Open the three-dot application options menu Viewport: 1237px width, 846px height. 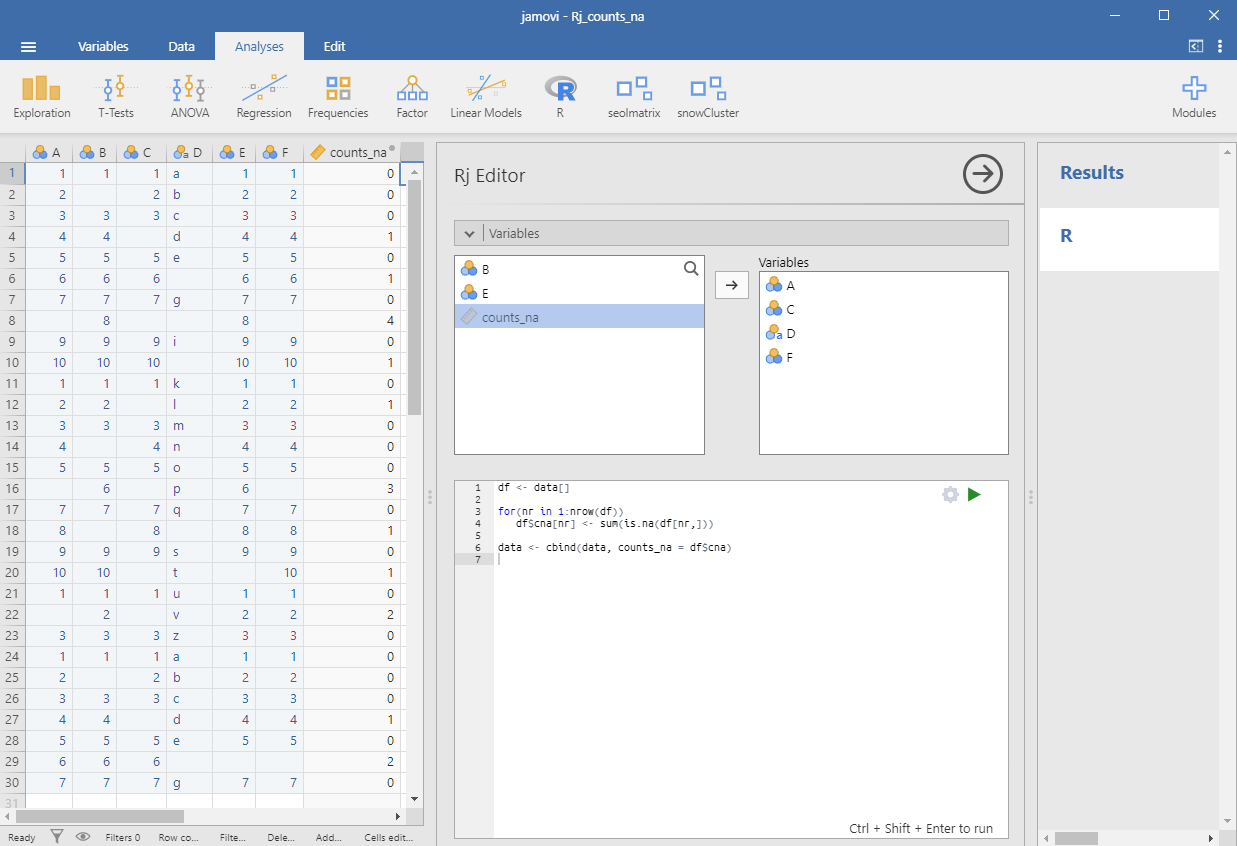click(x=1220, y=46)
